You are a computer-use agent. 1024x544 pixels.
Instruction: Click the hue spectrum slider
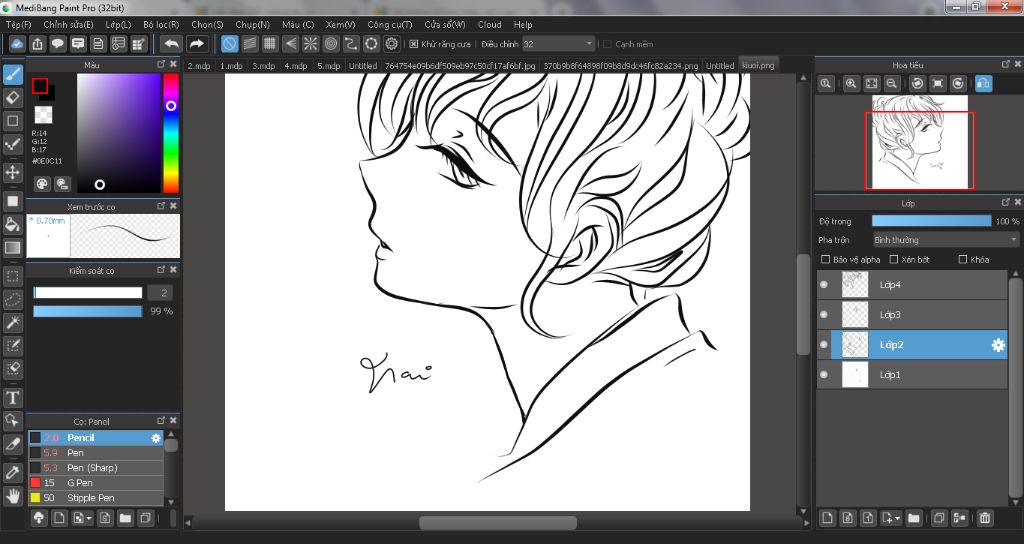171,133
